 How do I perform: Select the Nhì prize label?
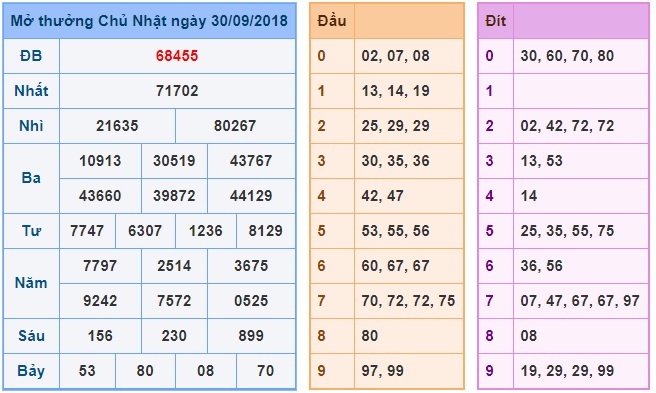pyautogui.click(x=31, y=126)
